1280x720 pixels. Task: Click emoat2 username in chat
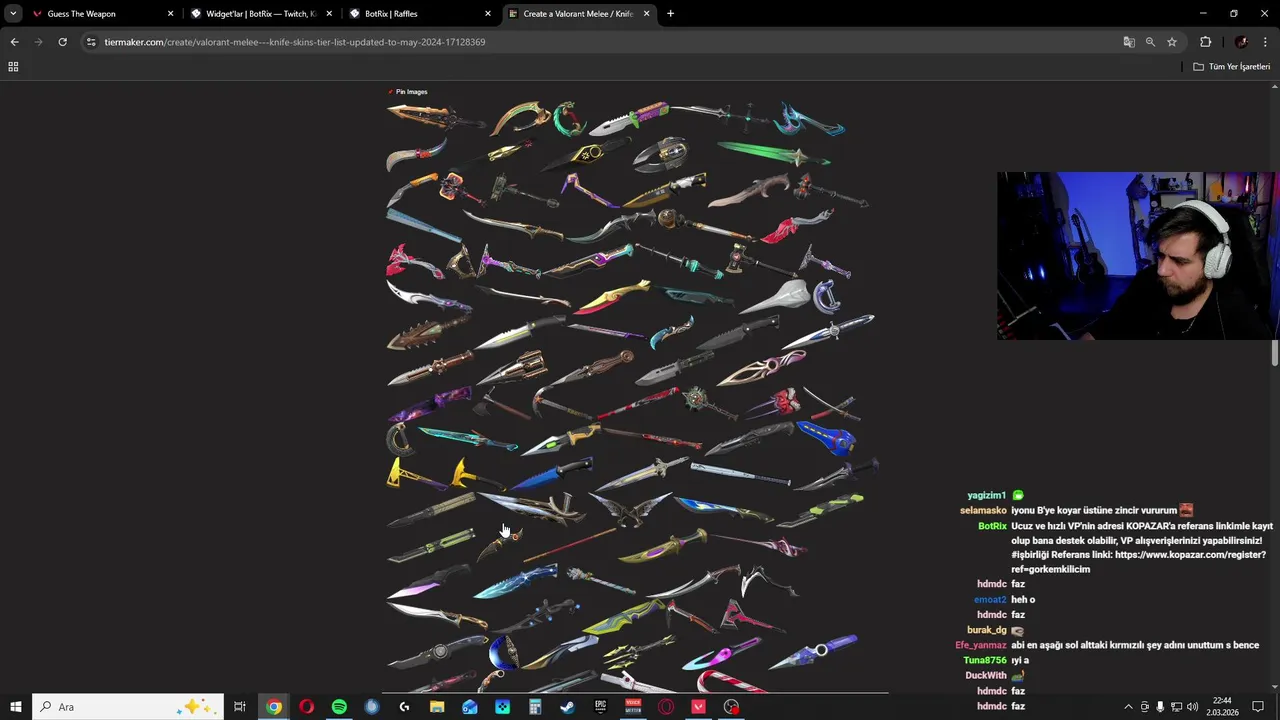tap(990, 600)
